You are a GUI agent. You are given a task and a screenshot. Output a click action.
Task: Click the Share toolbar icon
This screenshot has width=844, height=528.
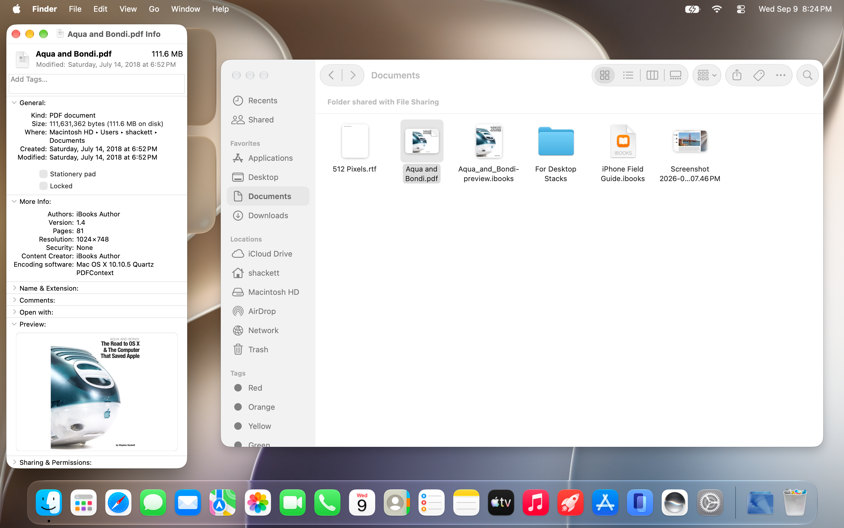tap(737, 75)
